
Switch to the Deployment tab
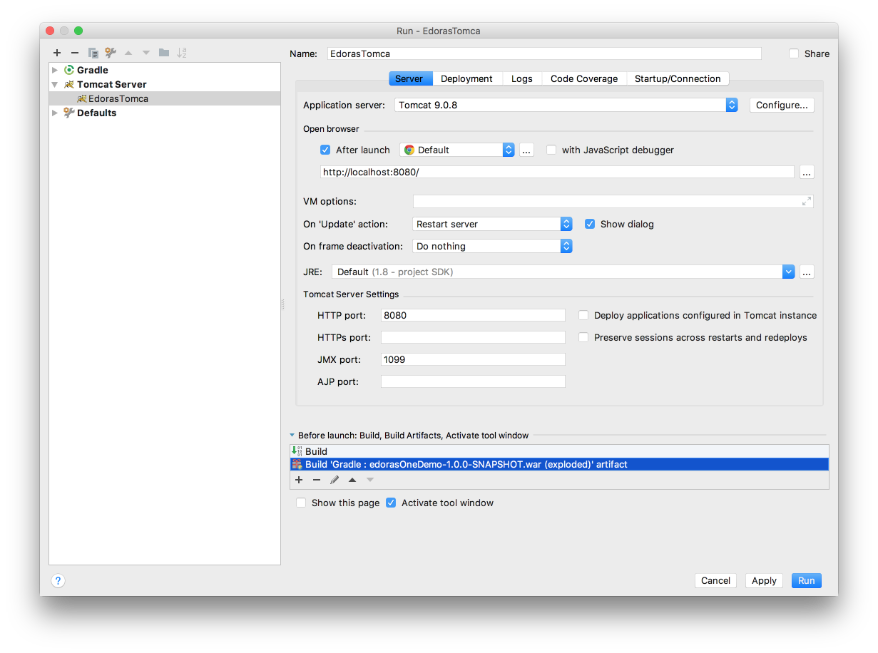point(466,79)
